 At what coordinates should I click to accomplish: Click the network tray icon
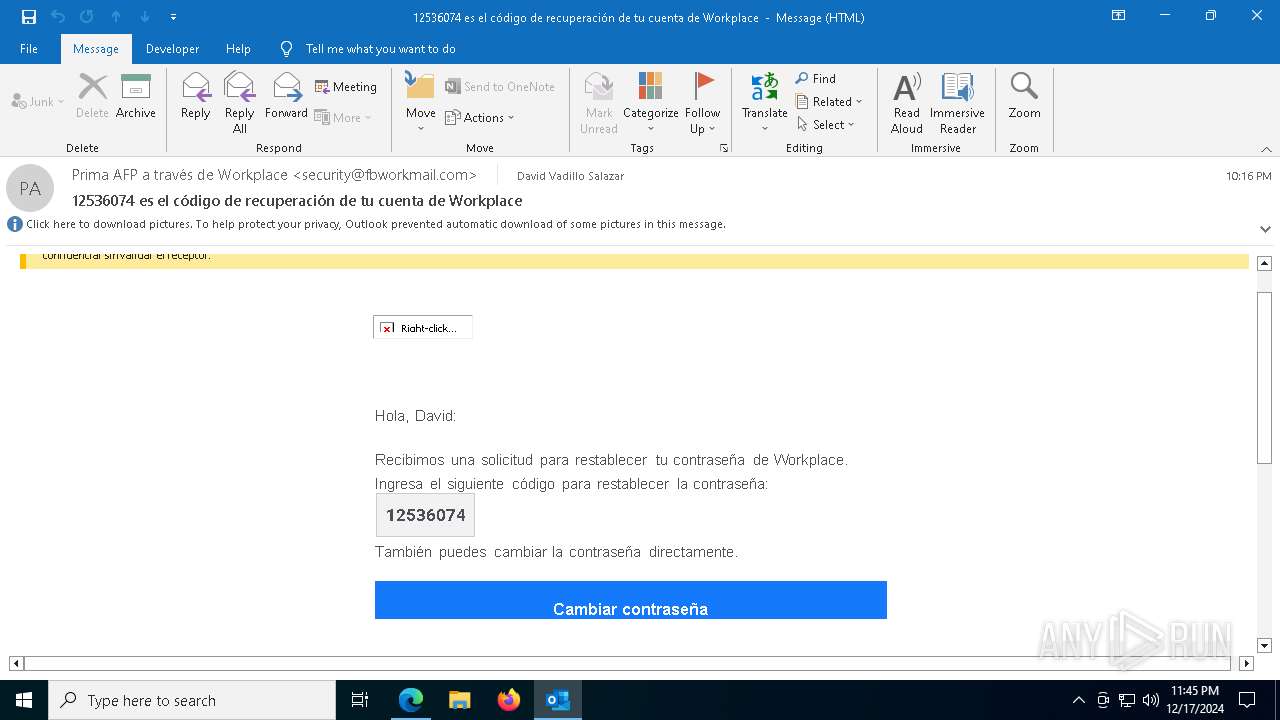1127,700
